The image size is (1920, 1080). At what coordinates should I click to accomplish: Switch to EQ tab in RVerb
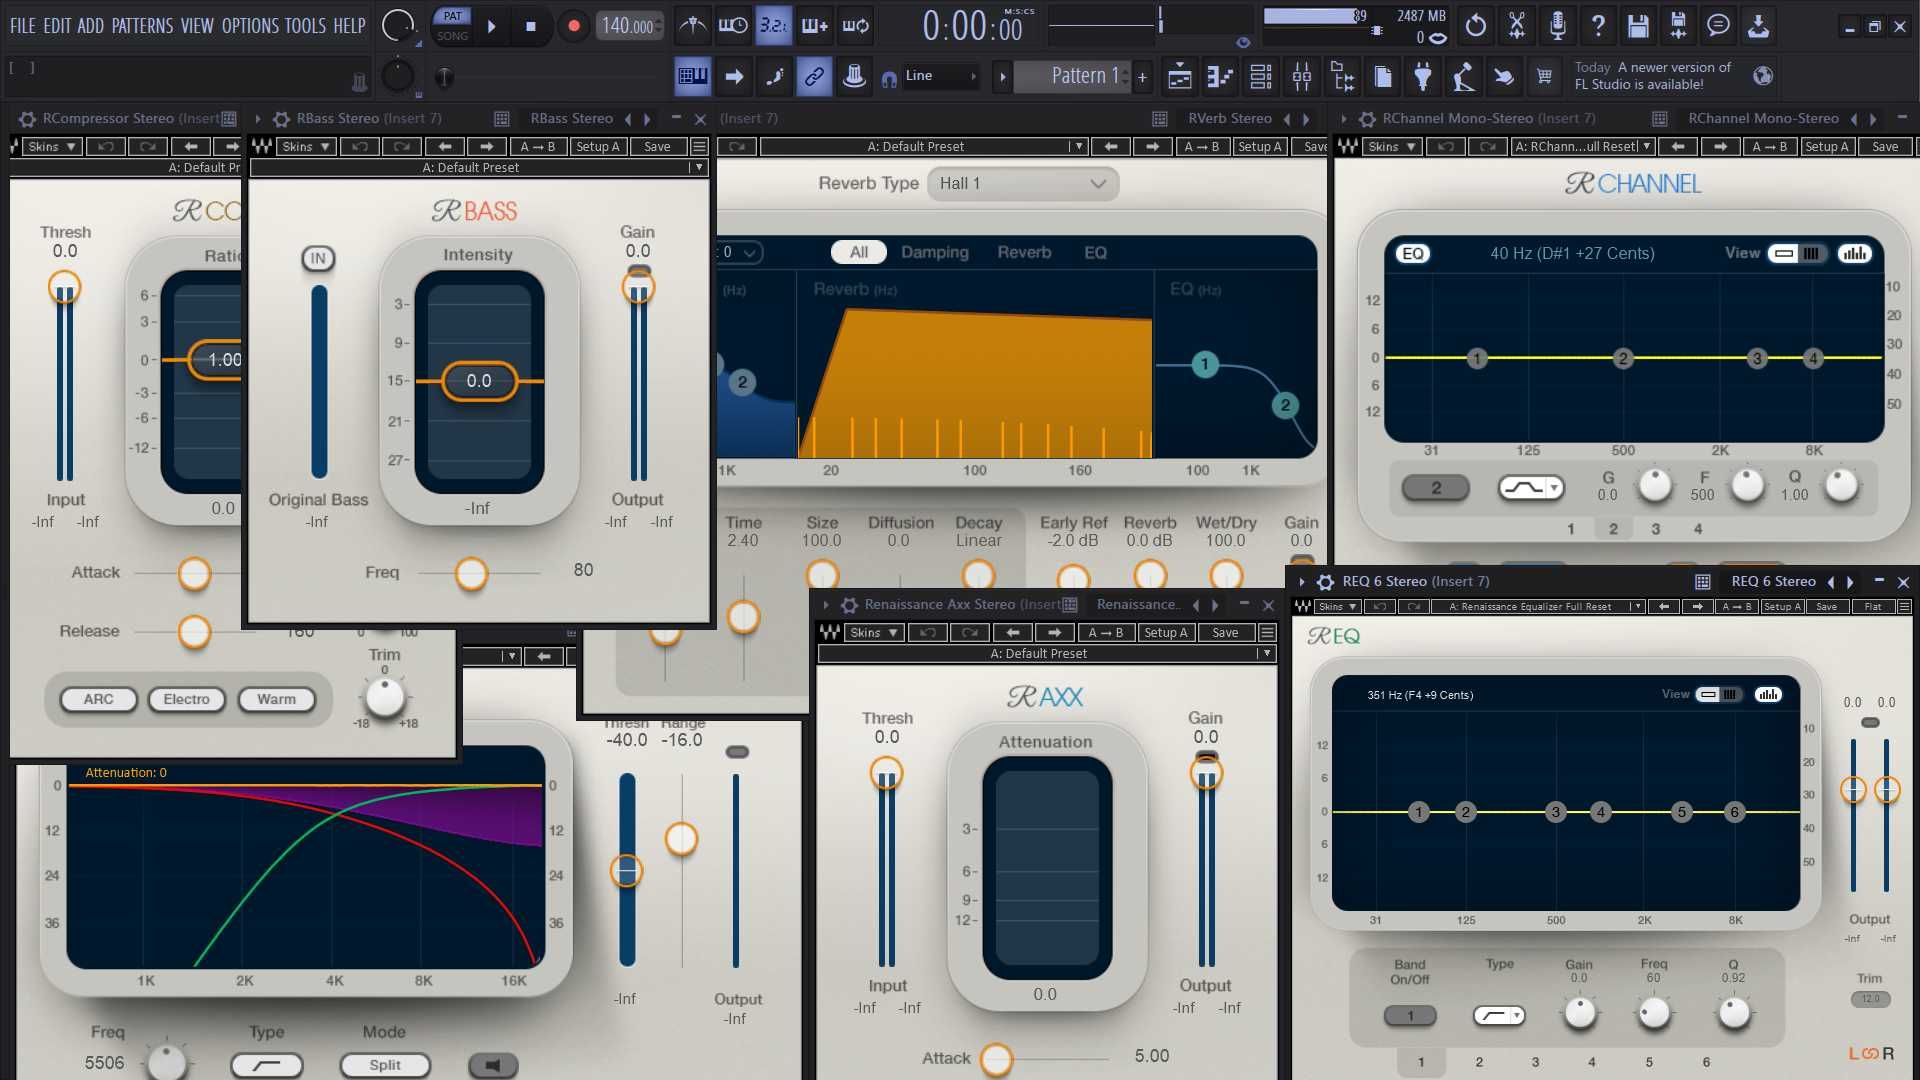1095,253
